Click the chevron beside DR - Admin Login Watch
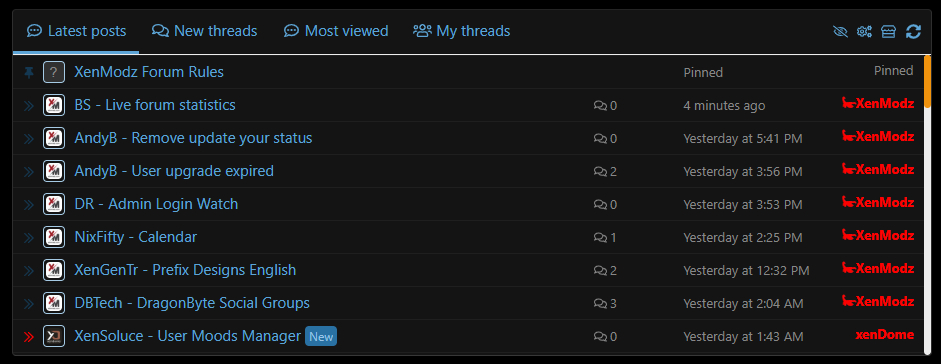The height and width of the screenshot is (364, 941). tap(29, 205)
